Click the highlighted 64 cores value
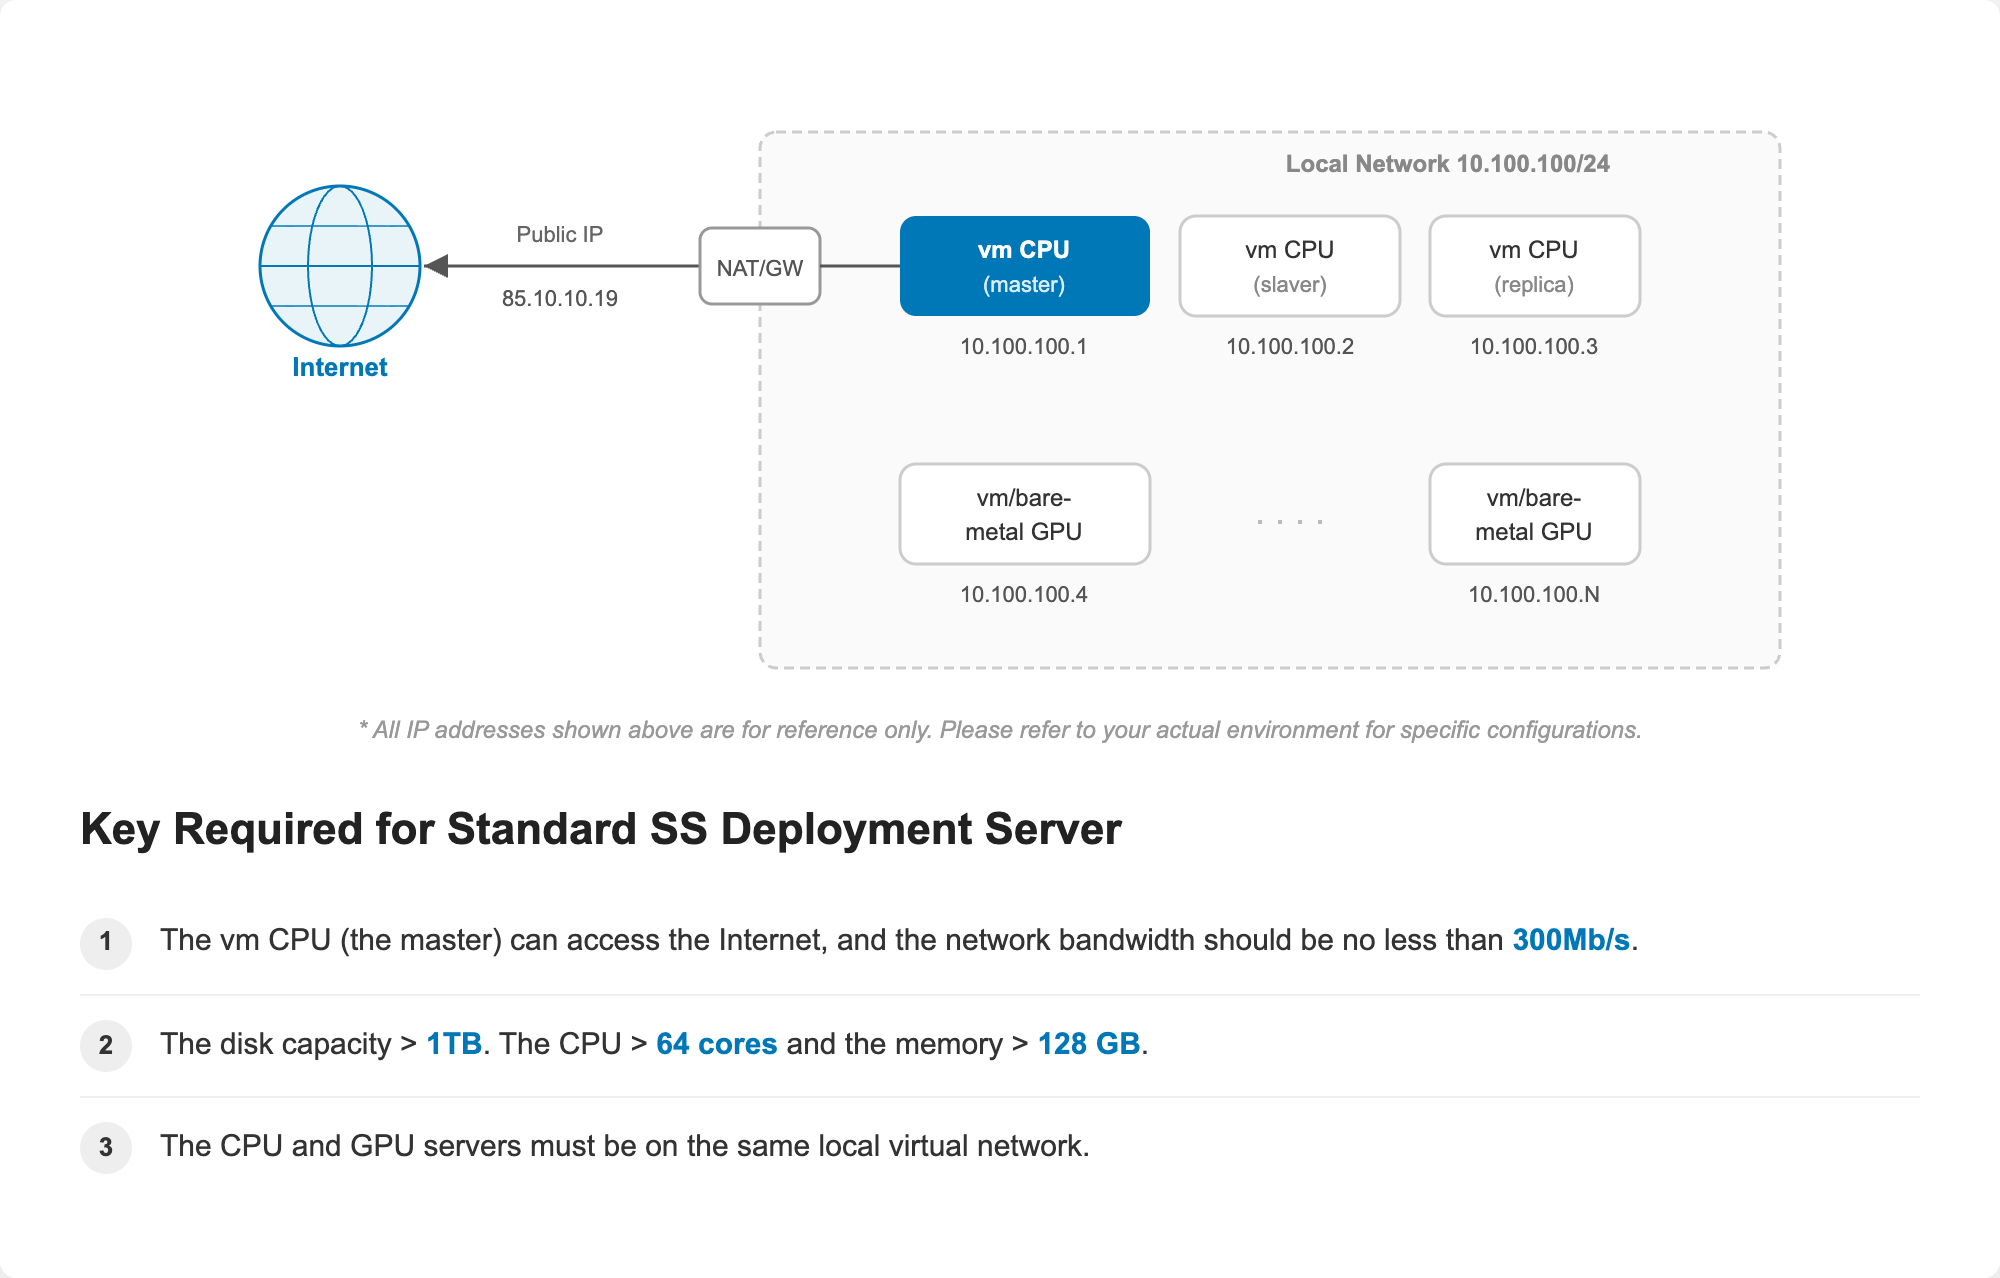Screen dimensions: 2000x1278 click(x=716, y=1044)
